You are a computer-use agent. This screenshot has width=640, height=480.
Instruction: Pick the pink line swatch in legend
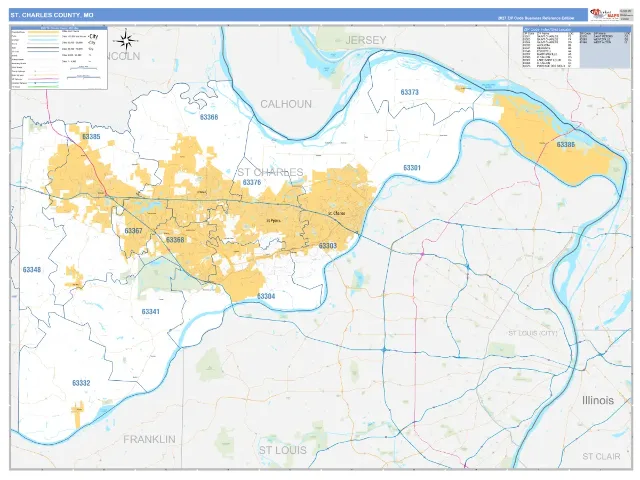43,79
